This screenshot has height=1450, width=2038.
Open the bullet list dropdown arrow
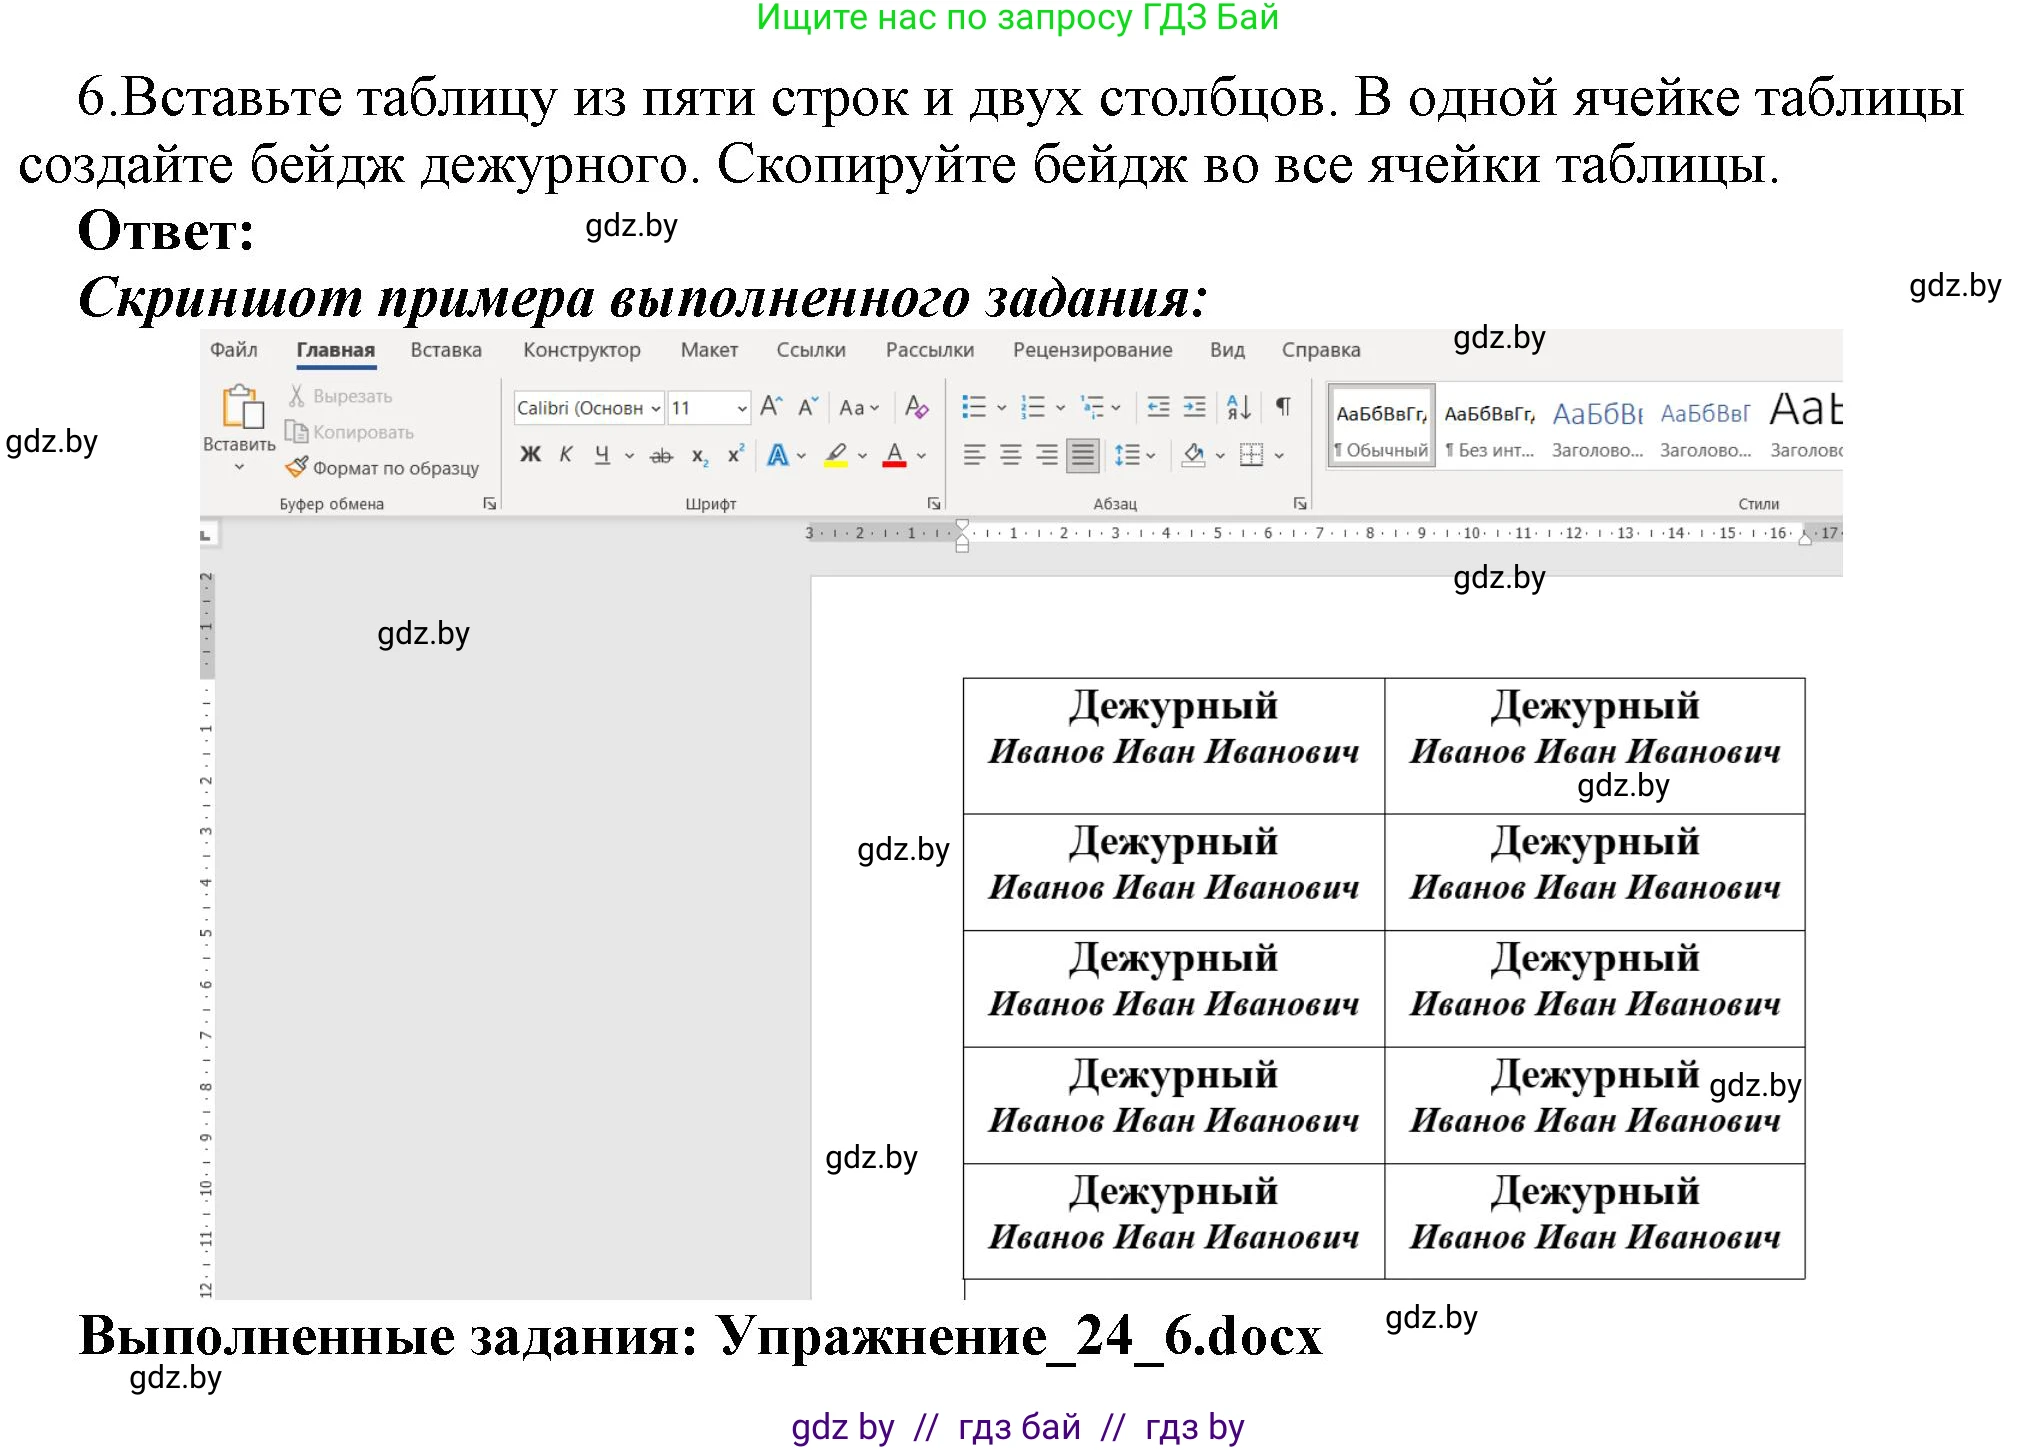pos(1000,406)
